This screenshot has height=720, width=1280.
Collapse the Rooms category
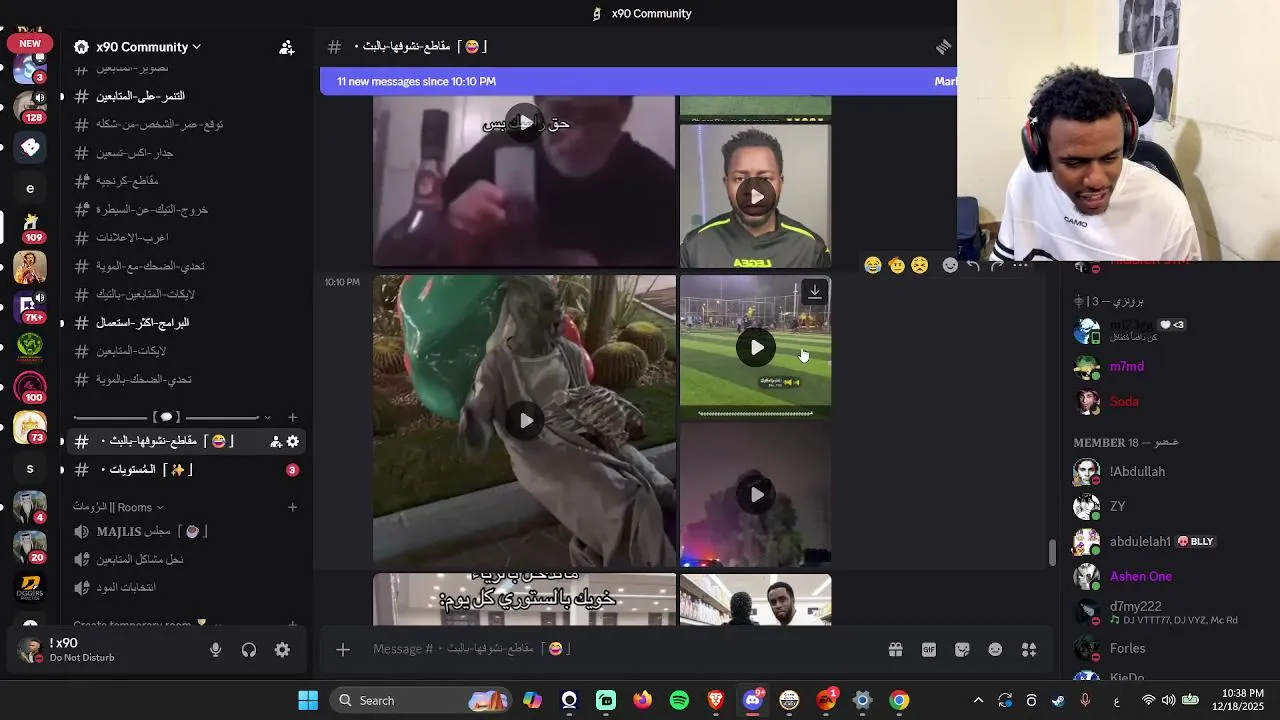point(118,507)
